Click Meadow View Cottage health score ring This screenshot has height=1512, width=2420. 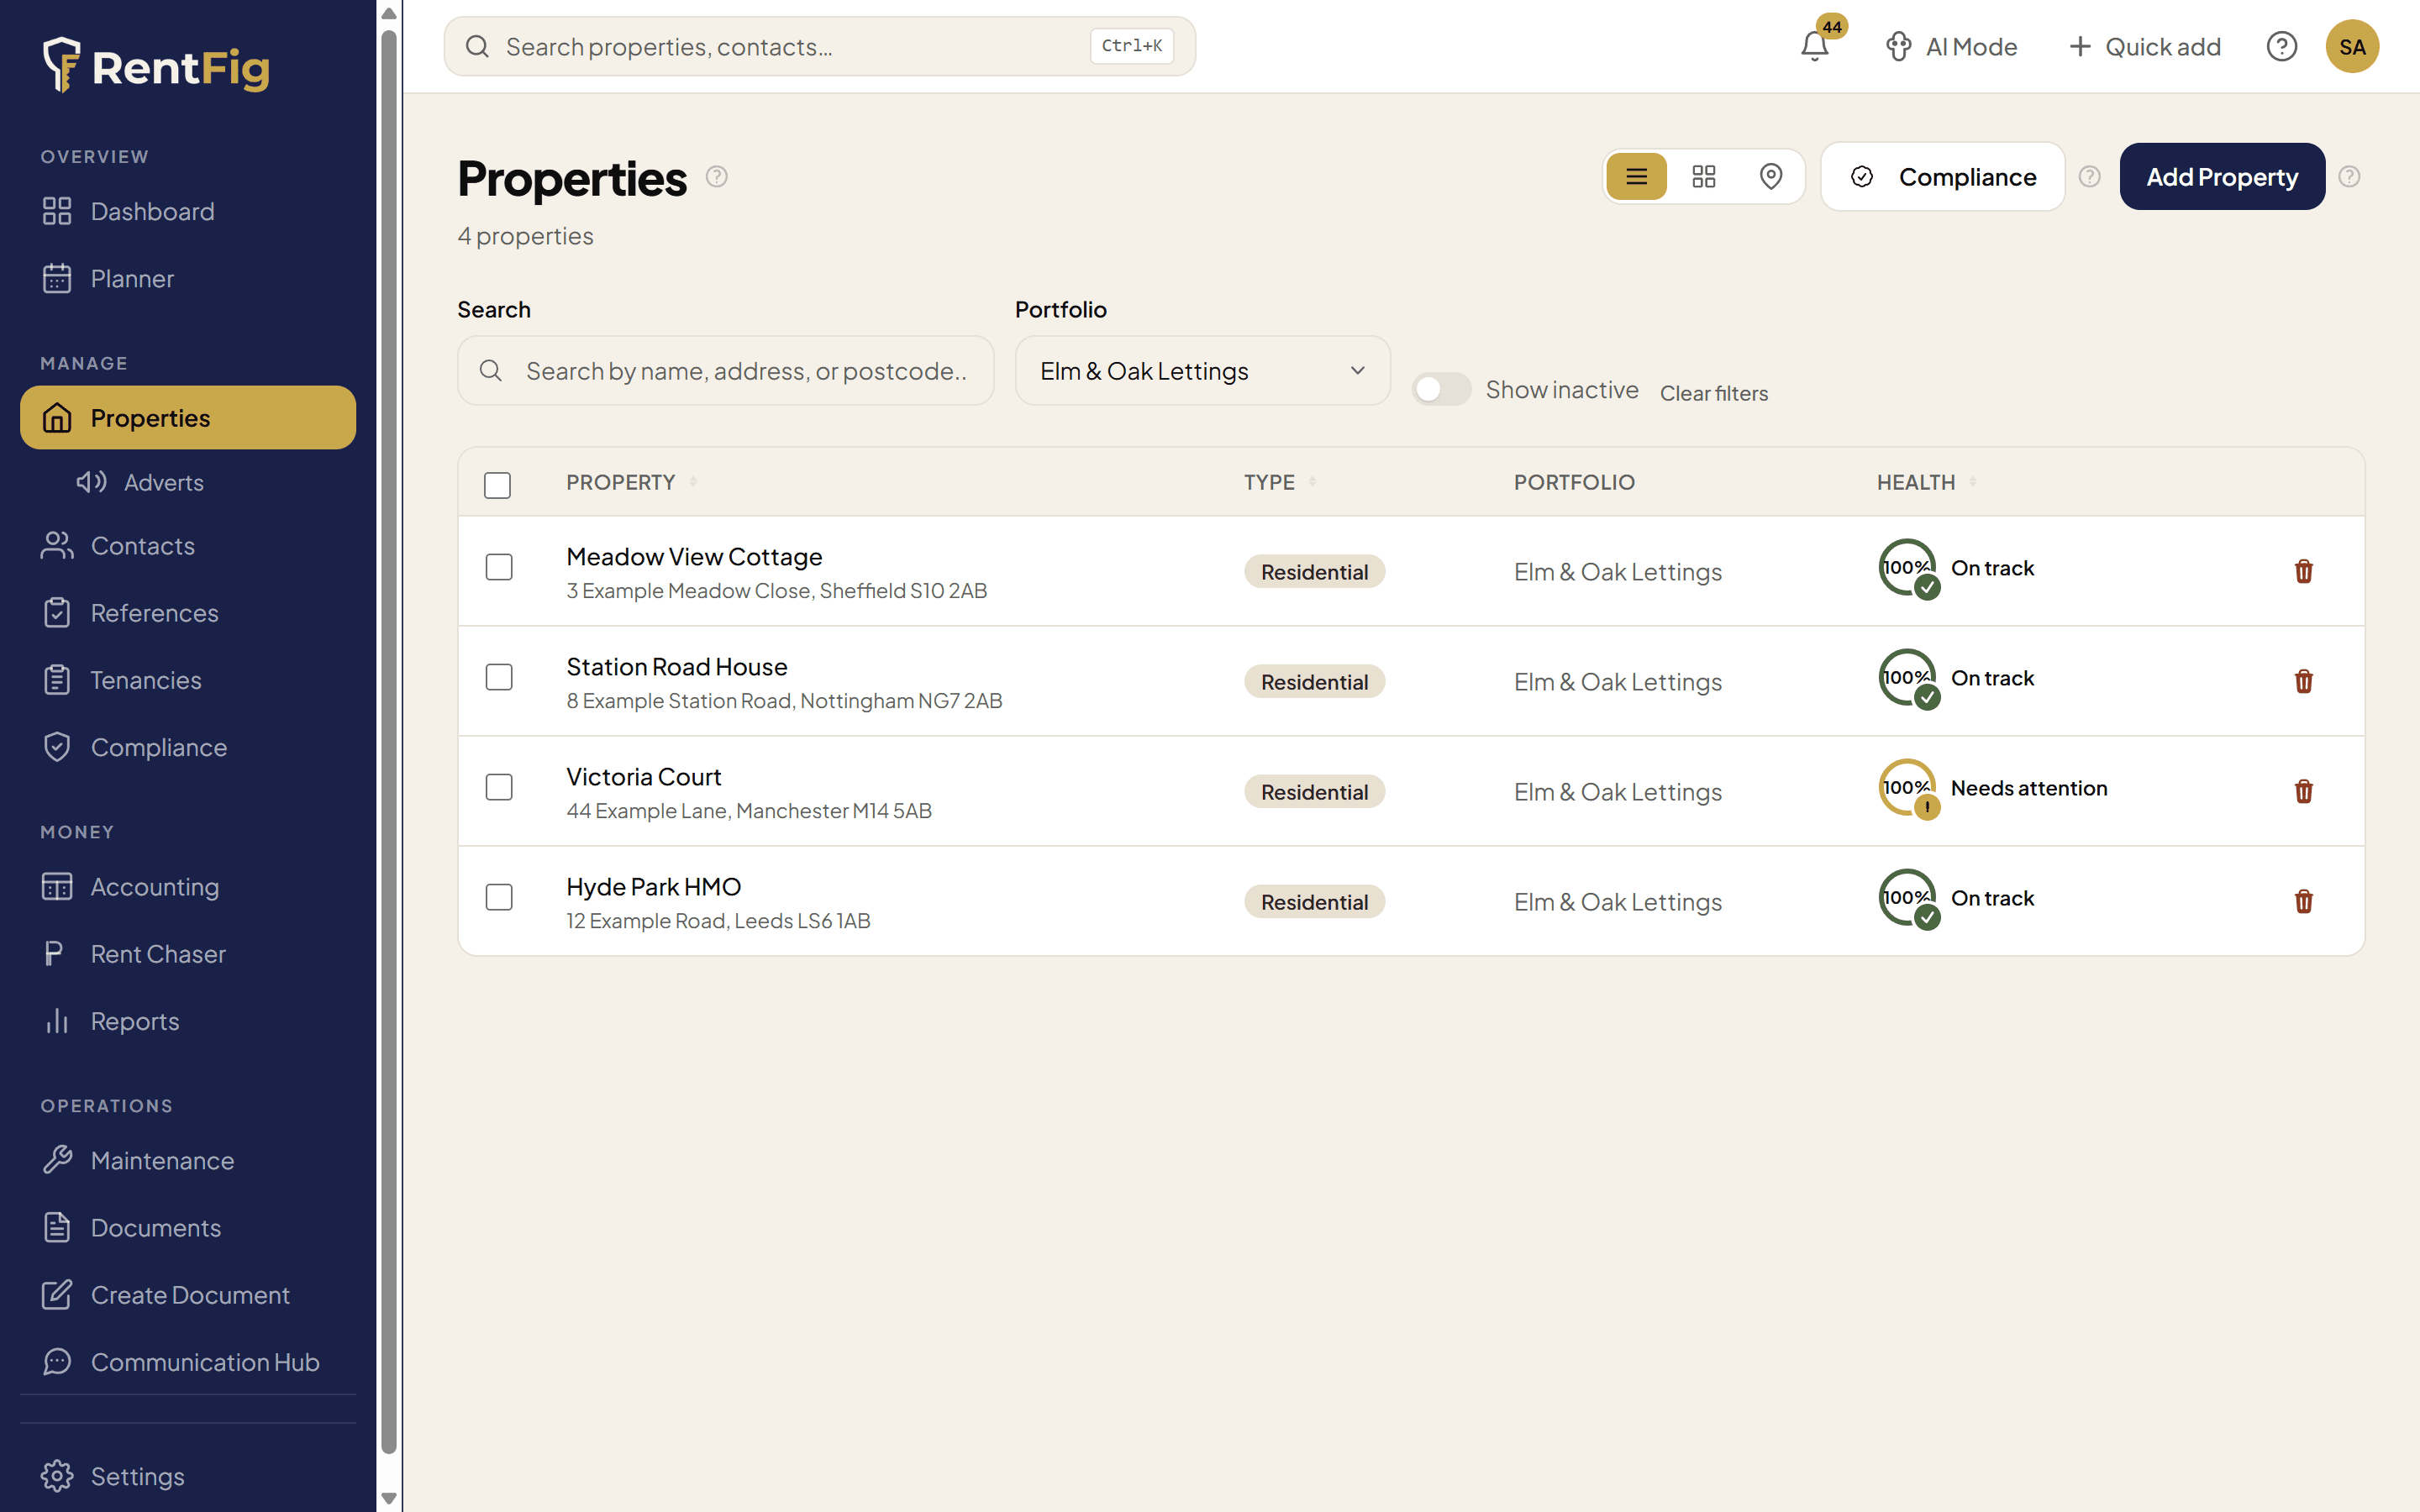[1907, 569]
